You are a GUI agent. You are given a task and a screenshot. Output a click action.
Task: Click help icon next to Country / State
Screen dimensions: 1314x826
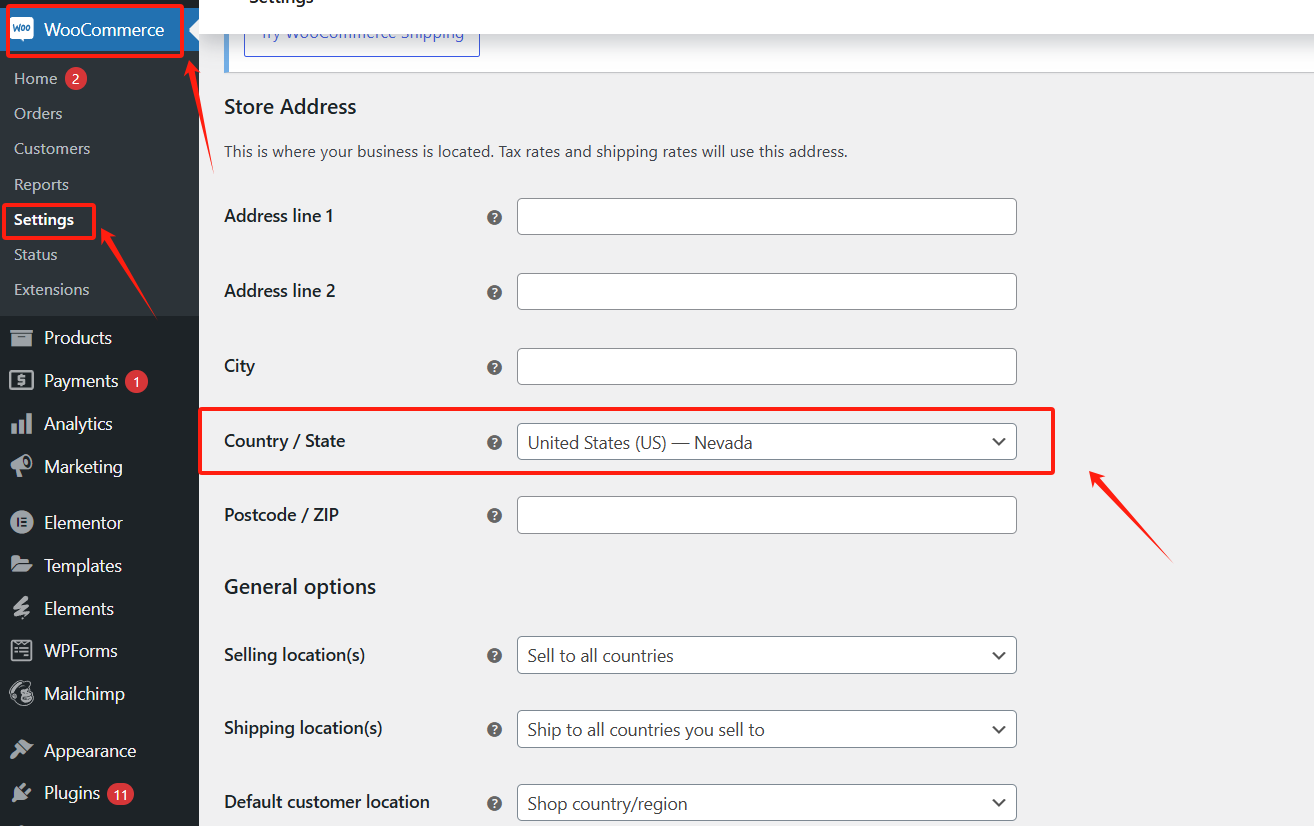[x=494, y=442]
